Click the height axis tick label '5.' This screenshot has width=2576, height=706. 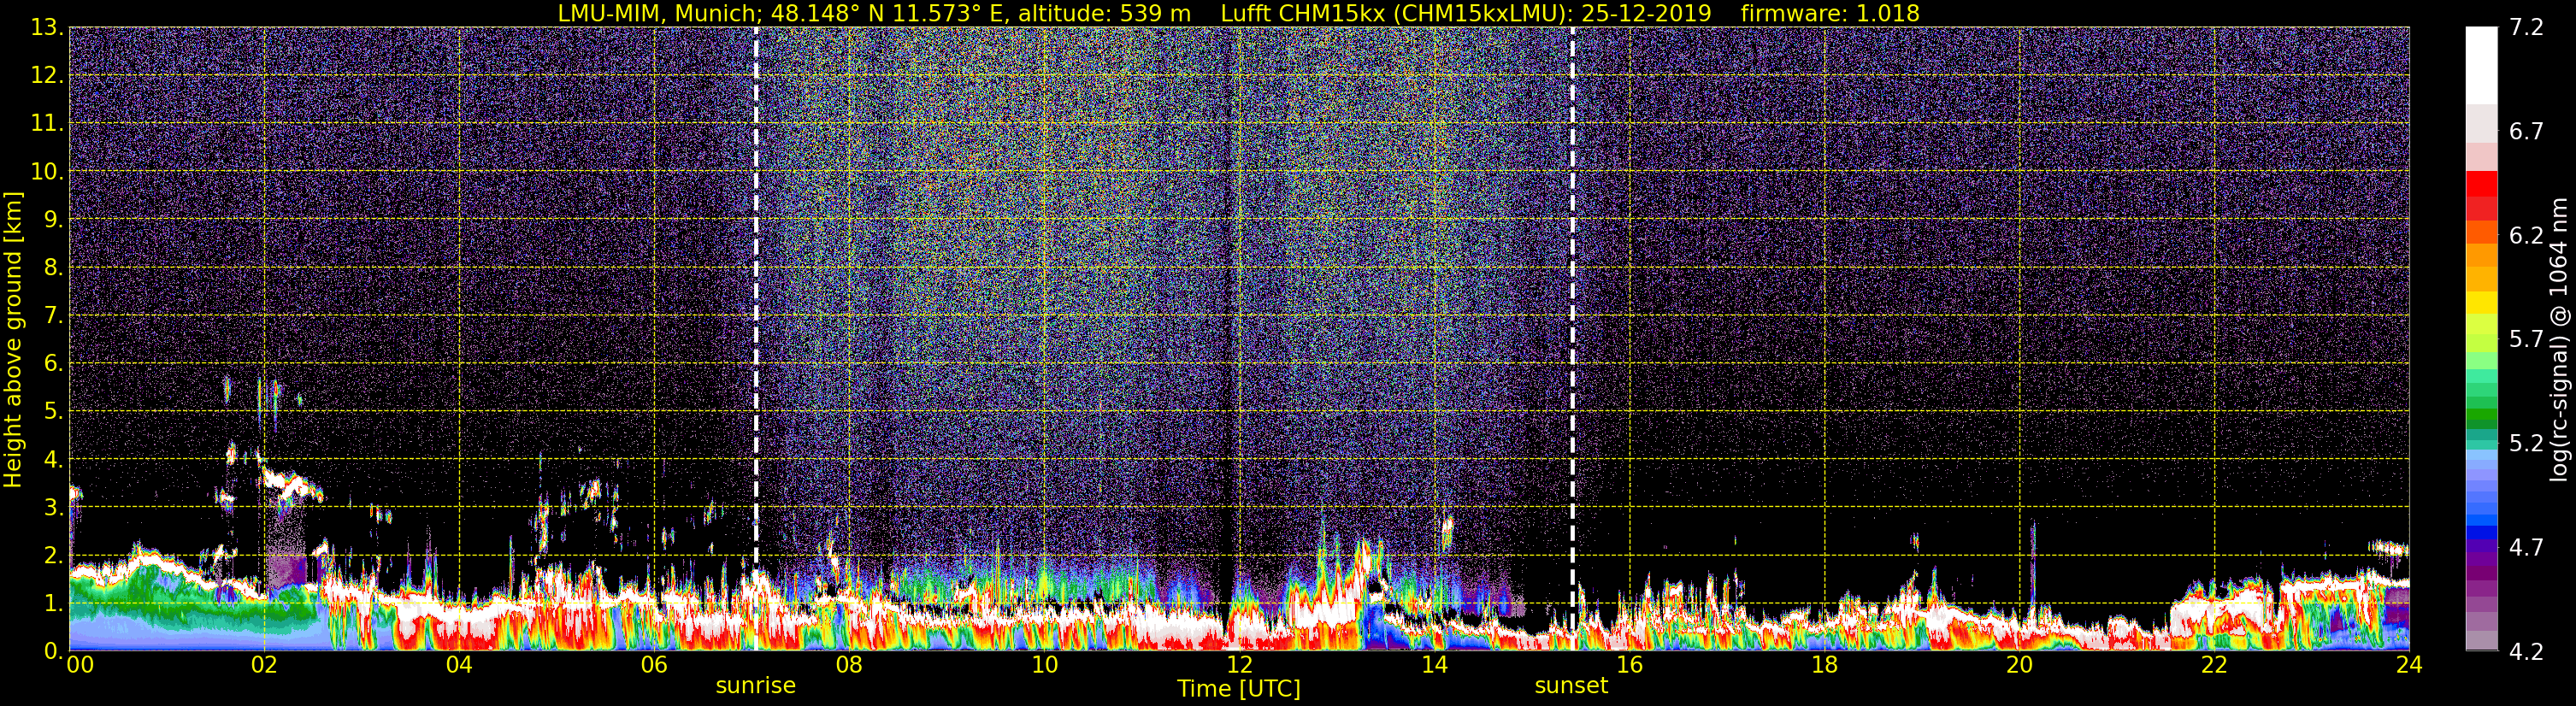(53, 412)
